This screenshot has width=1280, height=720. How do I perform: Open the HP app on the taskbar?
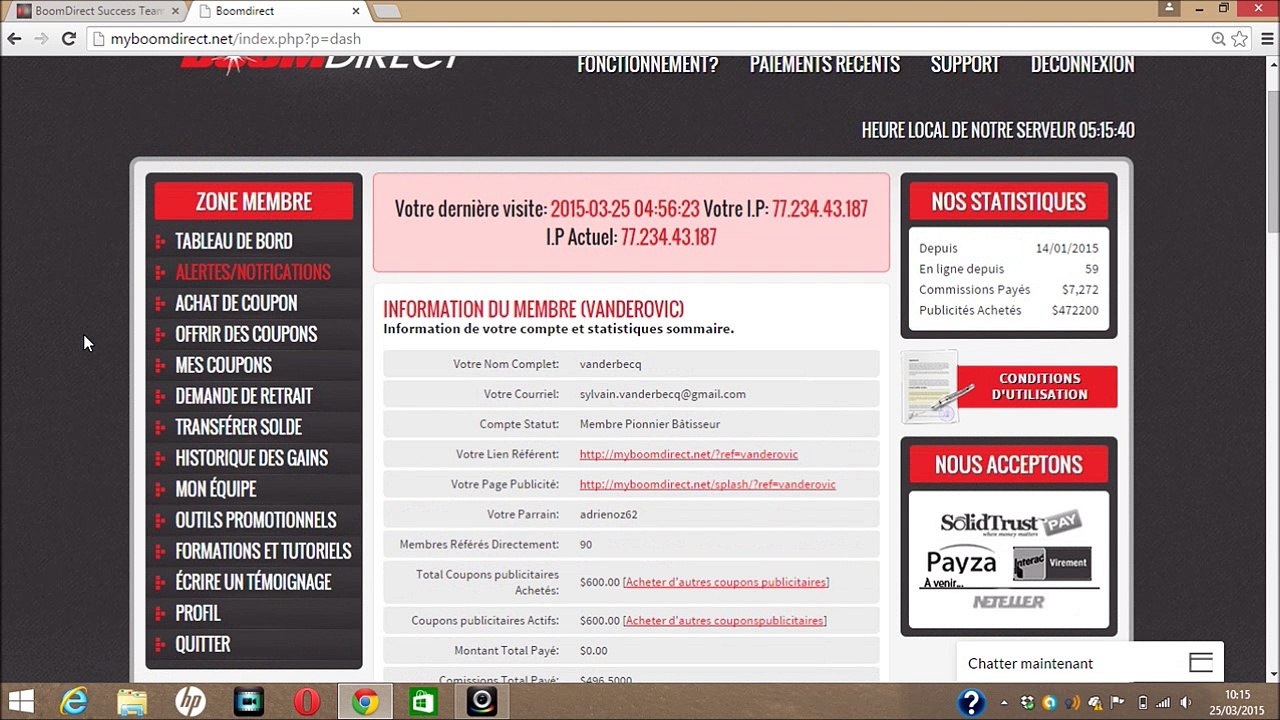[x=190, y=701]
